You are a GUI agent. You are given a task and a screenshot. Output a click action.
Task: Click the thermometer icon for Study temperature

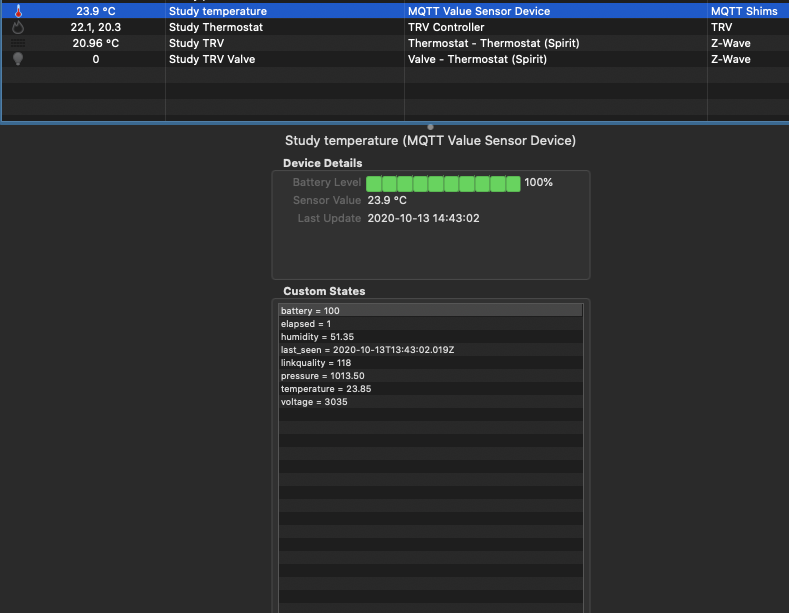(18, 11)
